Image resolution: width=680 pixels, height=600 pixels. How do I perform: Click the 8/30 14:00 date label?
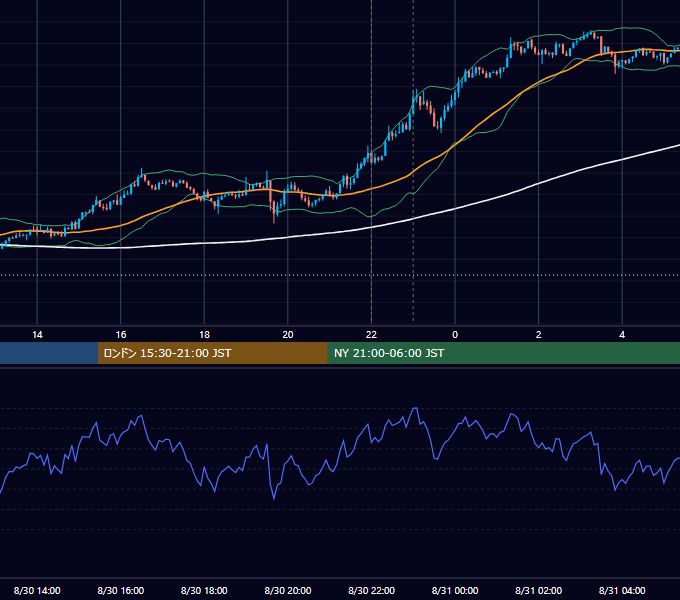click(x=37, y=590)
